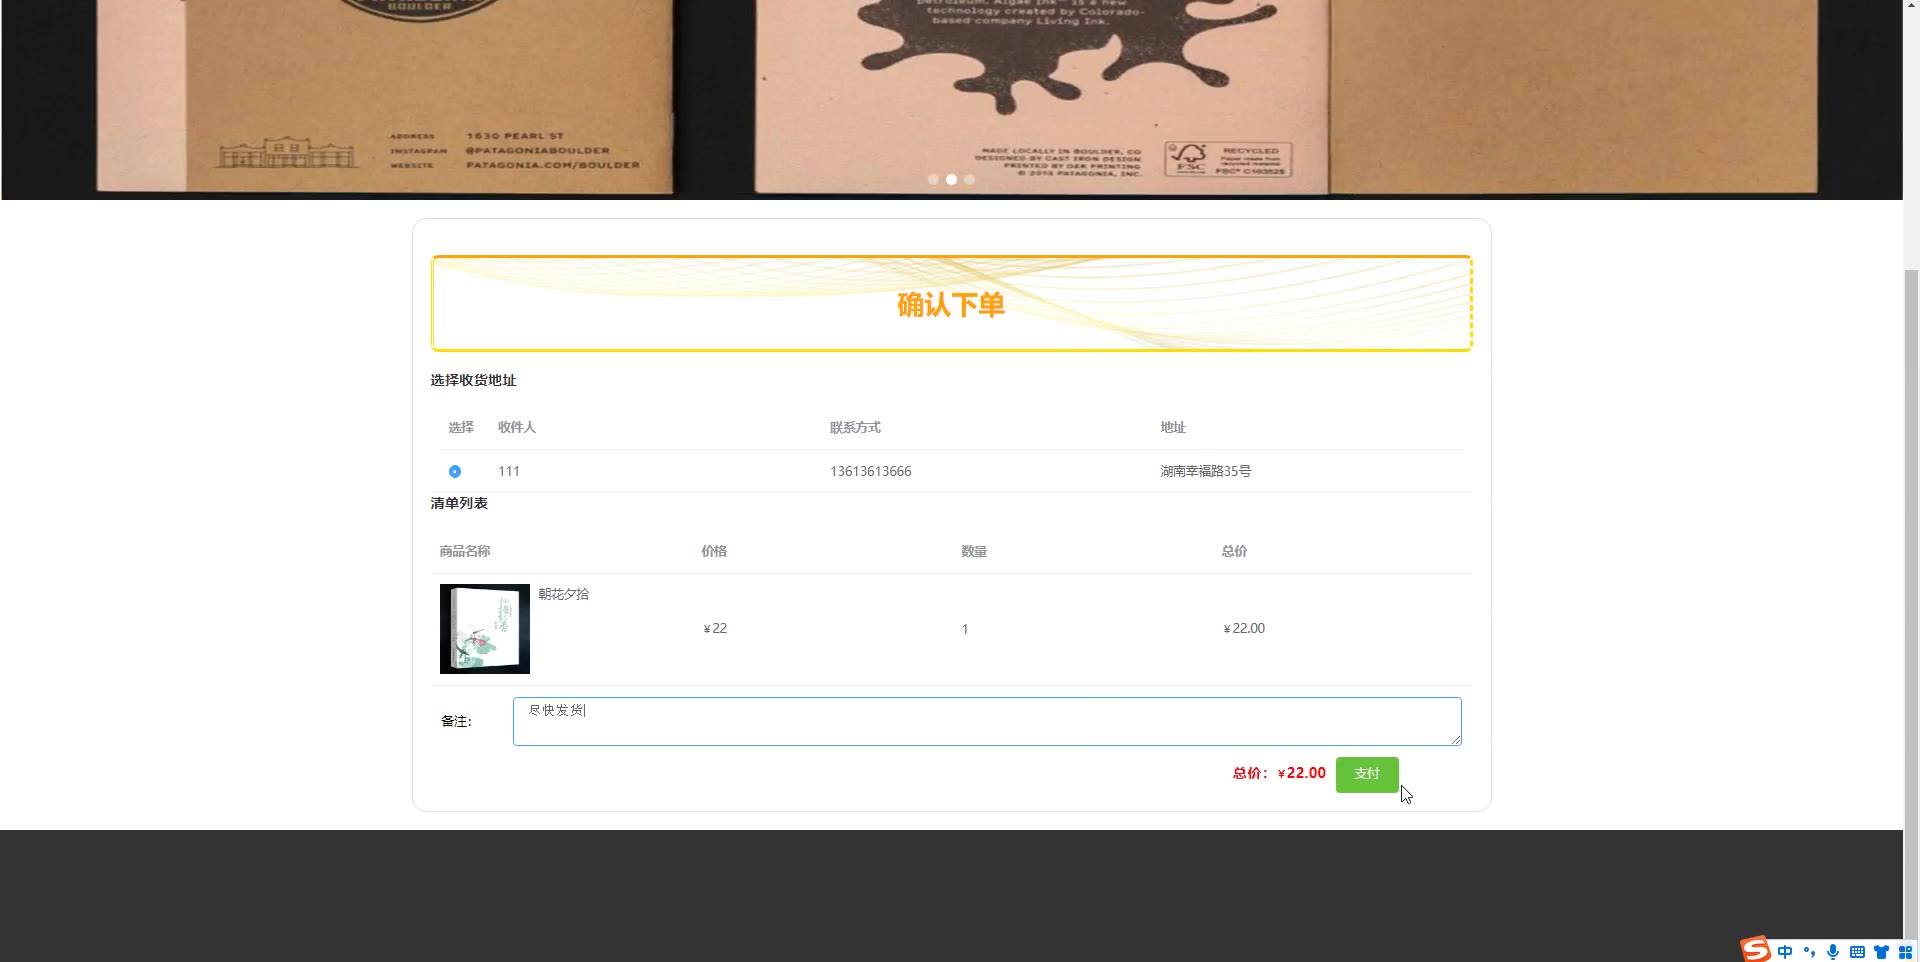This screenshot has width=1920, height=962.
Task: Click the Sogou input method logo
Action: pos(1756,950)
